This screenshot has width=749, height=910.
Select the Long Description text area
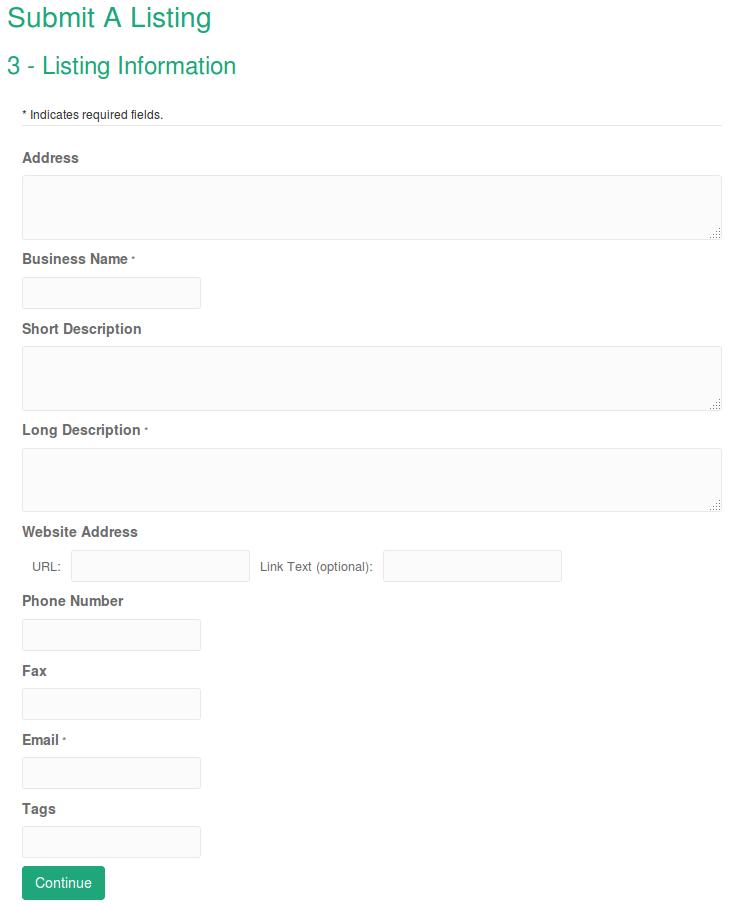(x=371, y=480)
